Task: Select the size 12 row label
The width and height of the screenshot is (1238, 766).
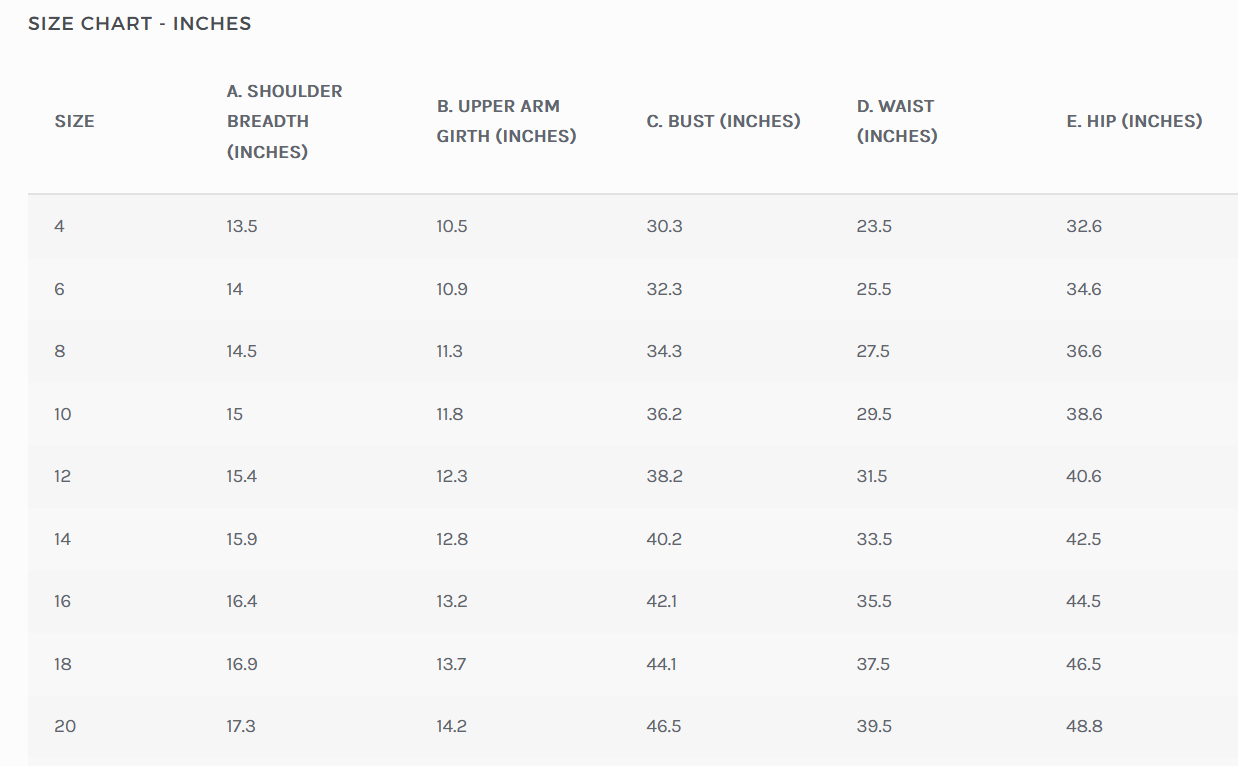Action: 63,476
